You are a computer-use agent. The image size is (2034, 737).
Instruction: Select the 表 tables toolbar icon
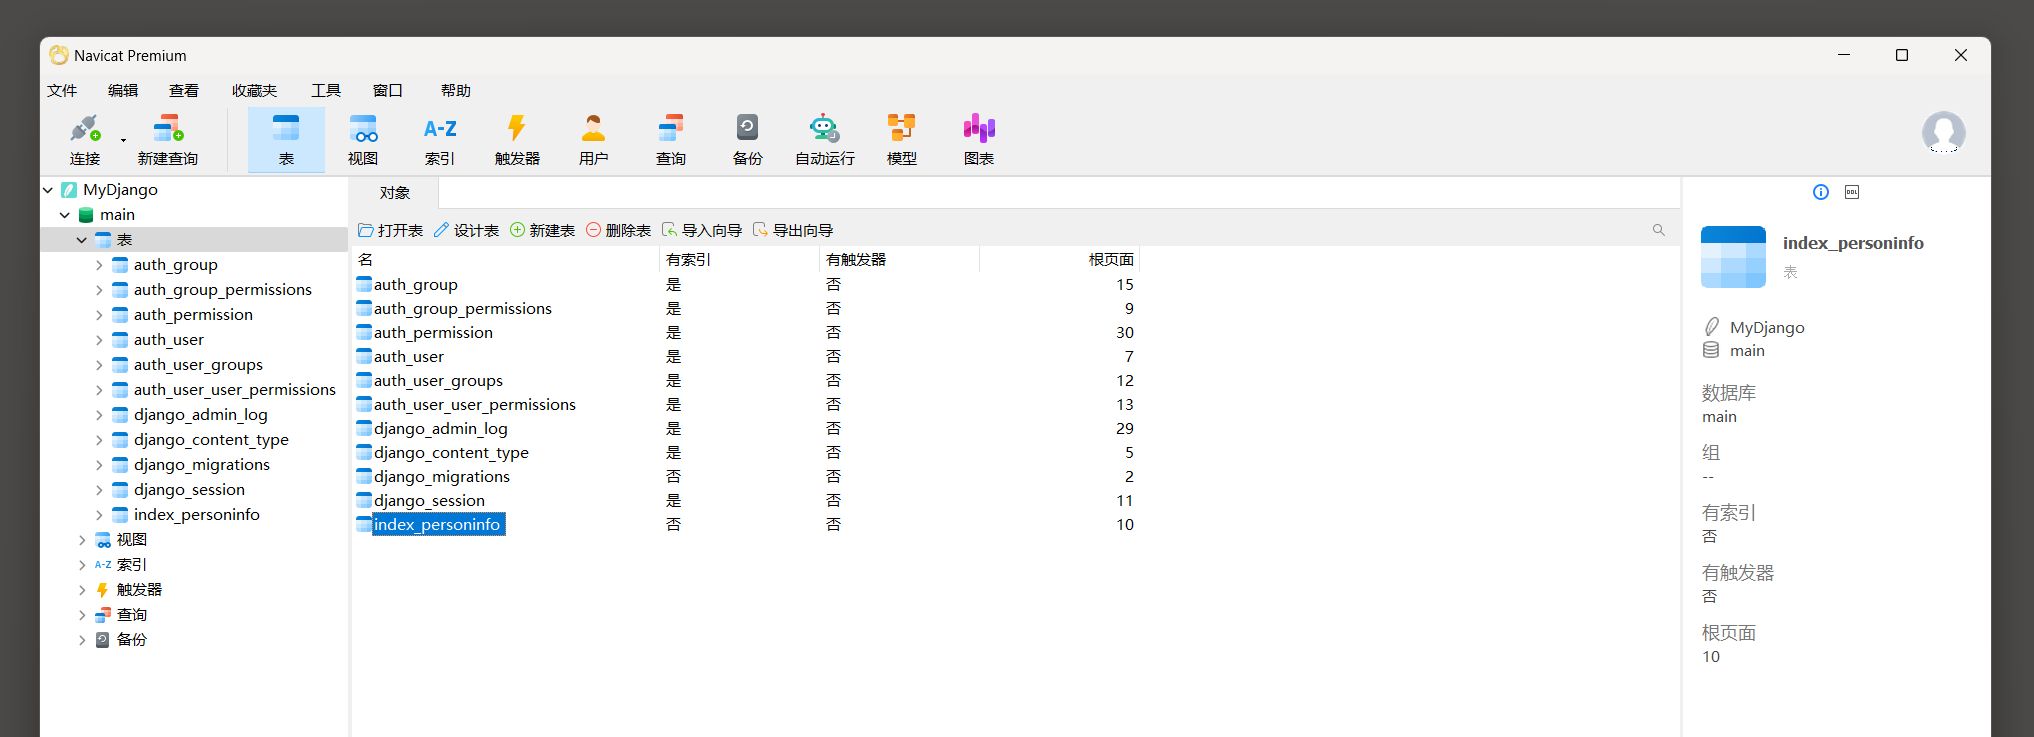click(x=286, y=139)
